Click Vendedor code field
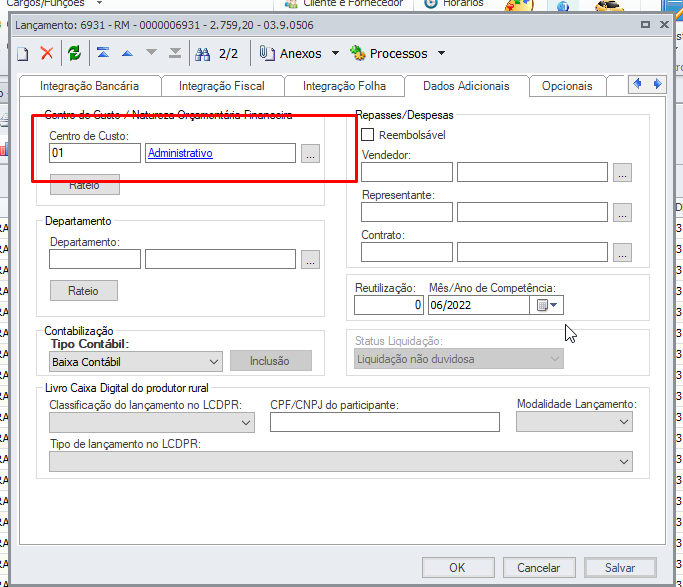 (407, 172)
